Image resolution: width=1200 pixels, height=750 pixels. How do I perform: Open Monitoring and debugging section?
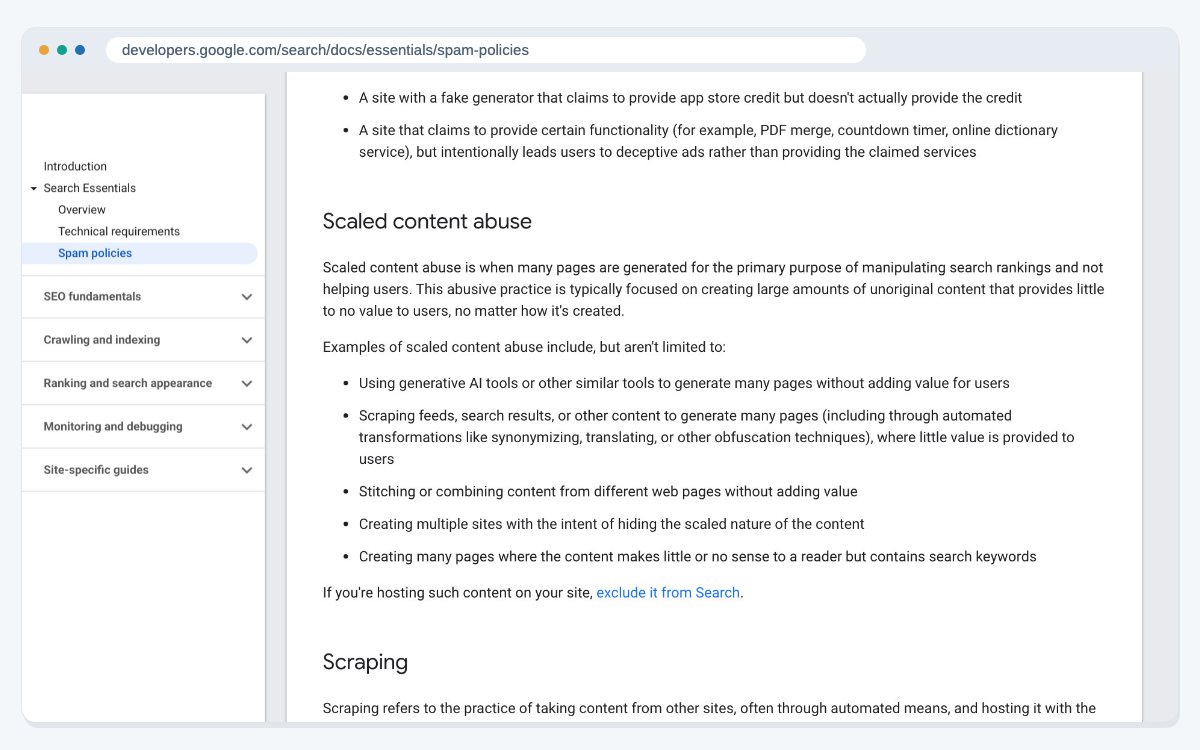pyautogui.click(x=113, y=427)
